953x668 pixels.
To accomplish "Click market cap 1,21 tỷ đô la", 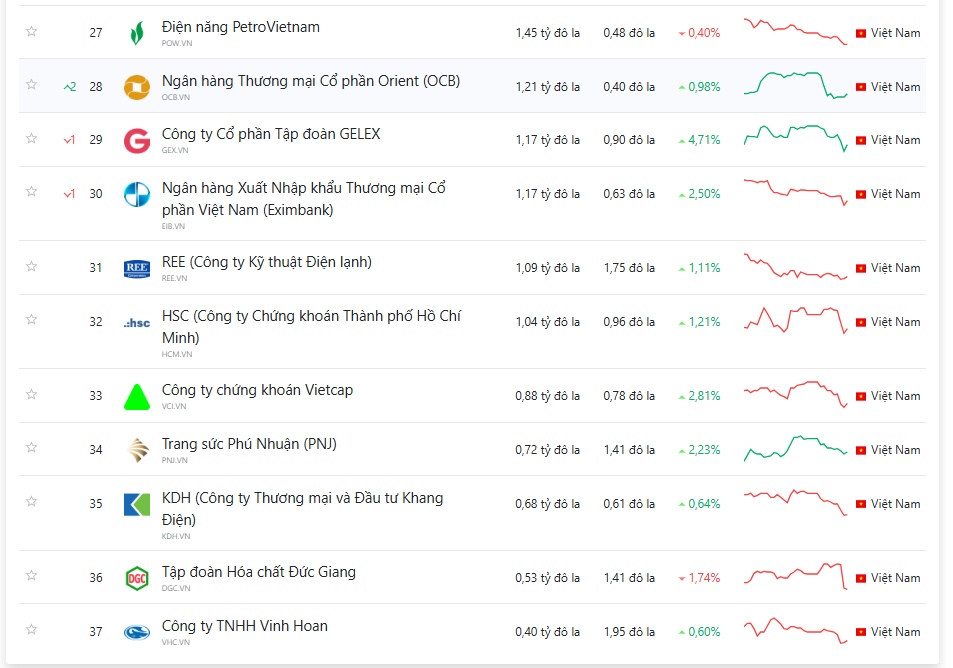I will tap(548, 87).
